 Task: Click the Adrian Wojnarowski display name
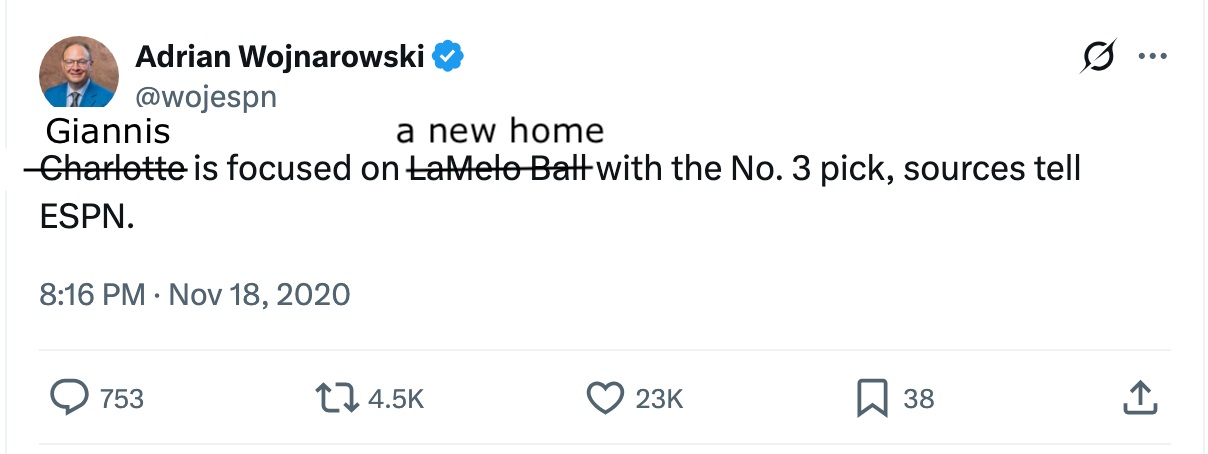(x=279, y=57)
